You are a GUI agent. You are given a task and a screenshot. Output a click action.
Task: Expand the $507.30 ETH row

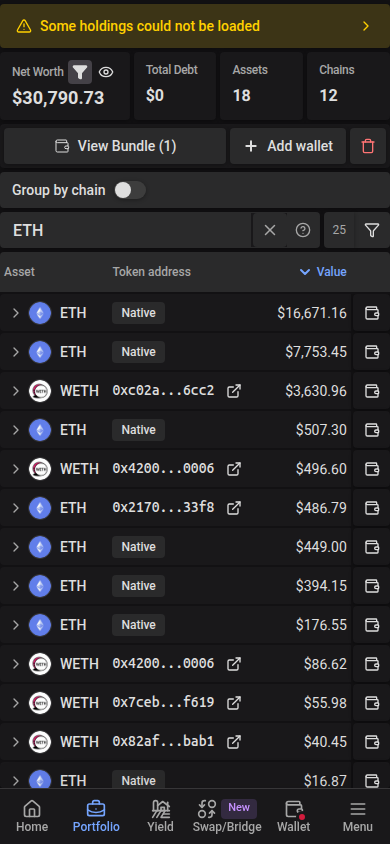click(16, 430)
